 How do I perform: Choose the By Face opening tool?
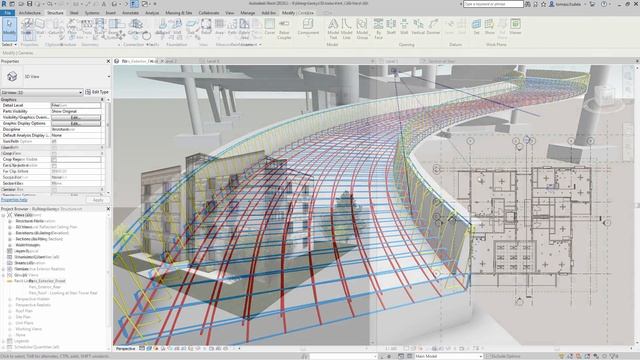378,29
